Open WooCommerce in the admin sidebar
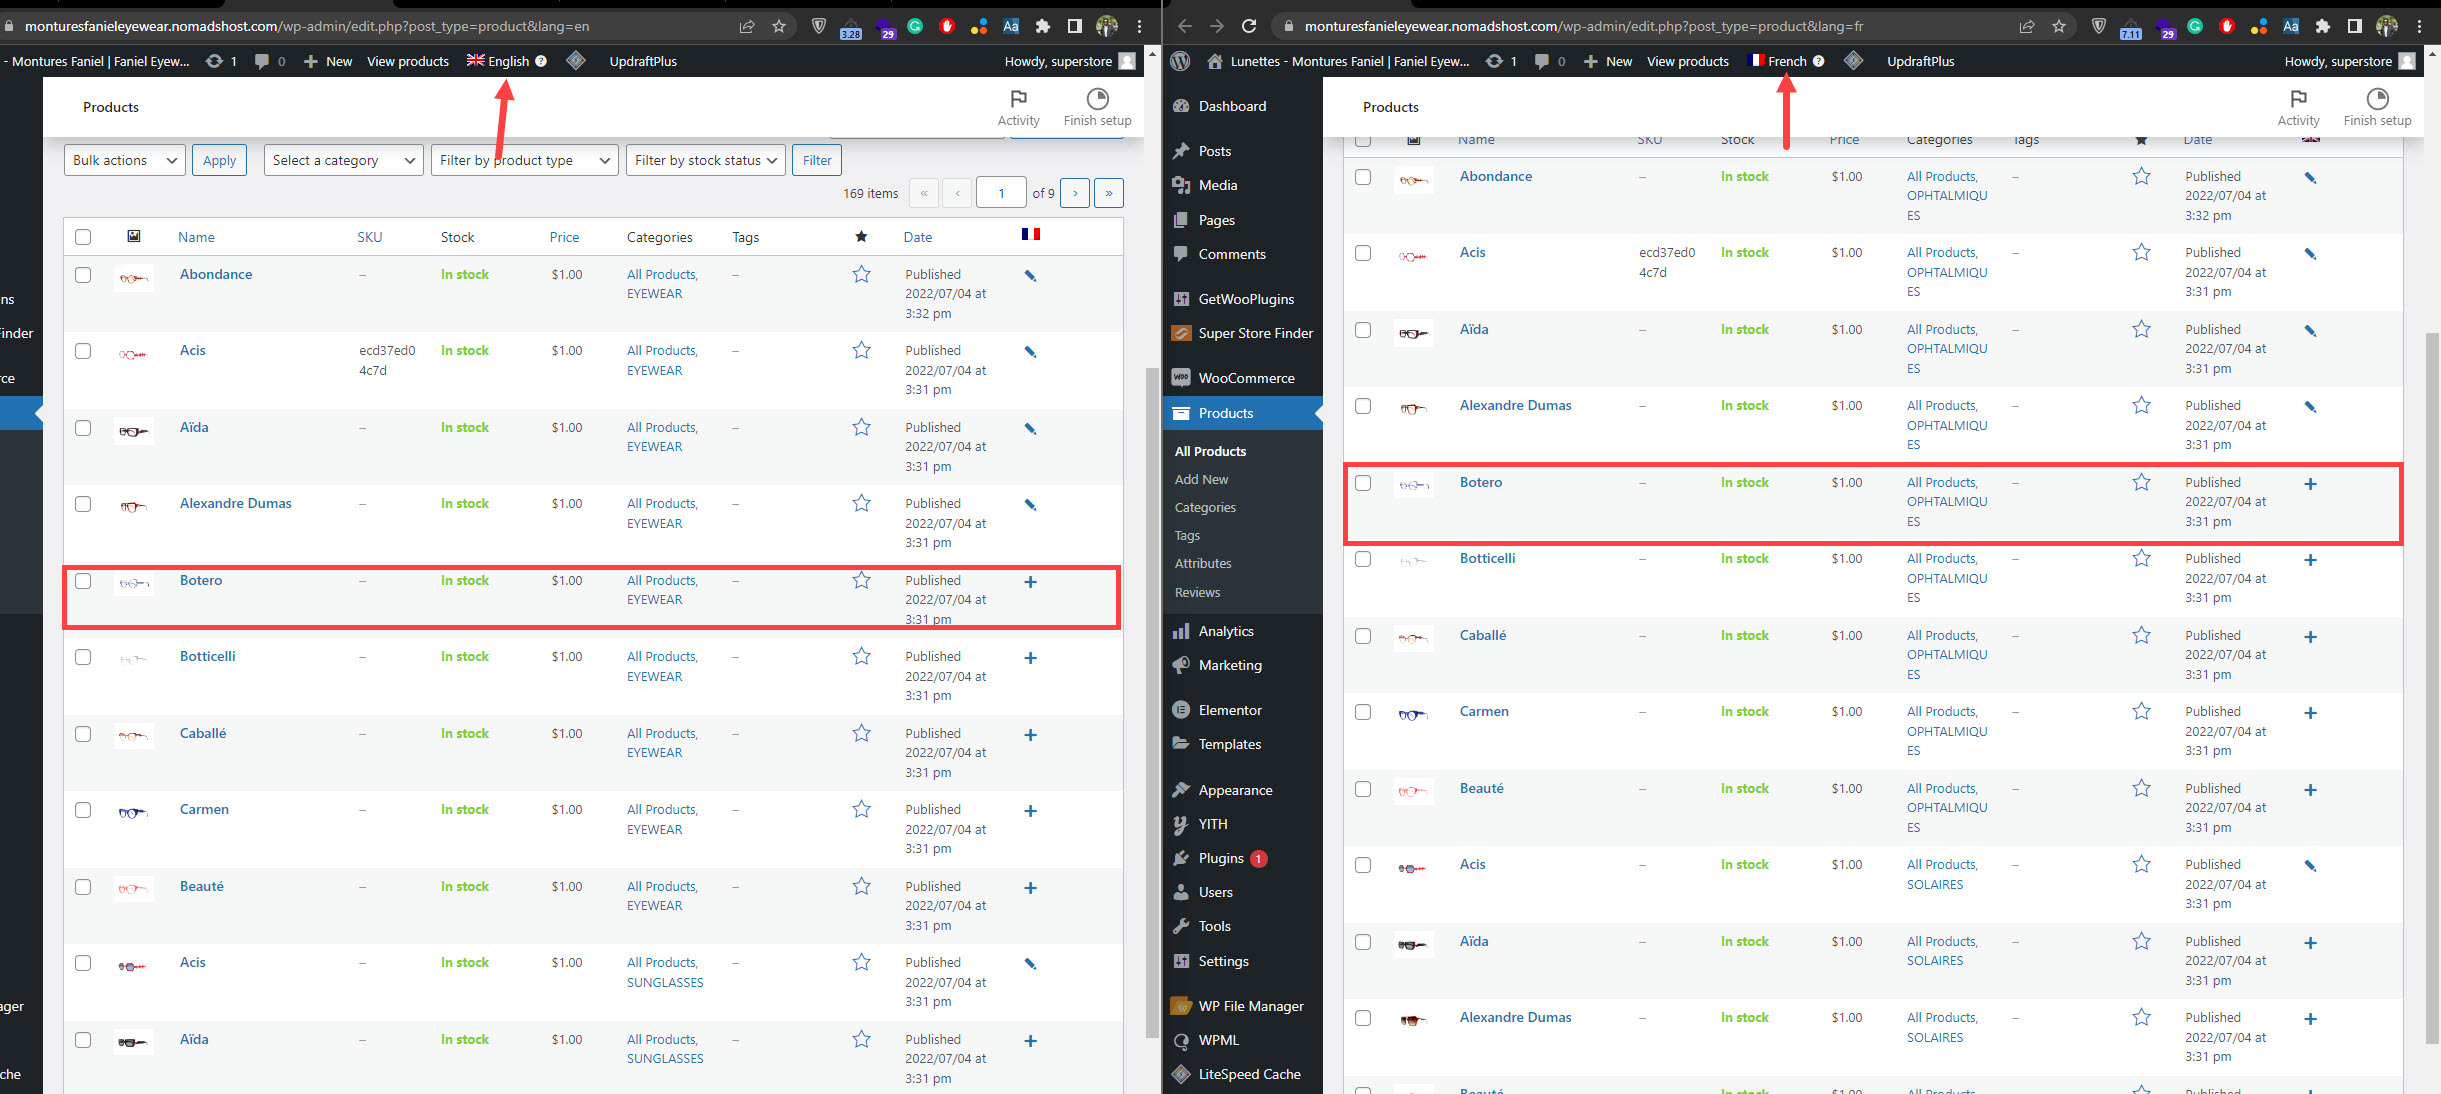Viewport: 2441px width, 1094px height. (1246, 378)
